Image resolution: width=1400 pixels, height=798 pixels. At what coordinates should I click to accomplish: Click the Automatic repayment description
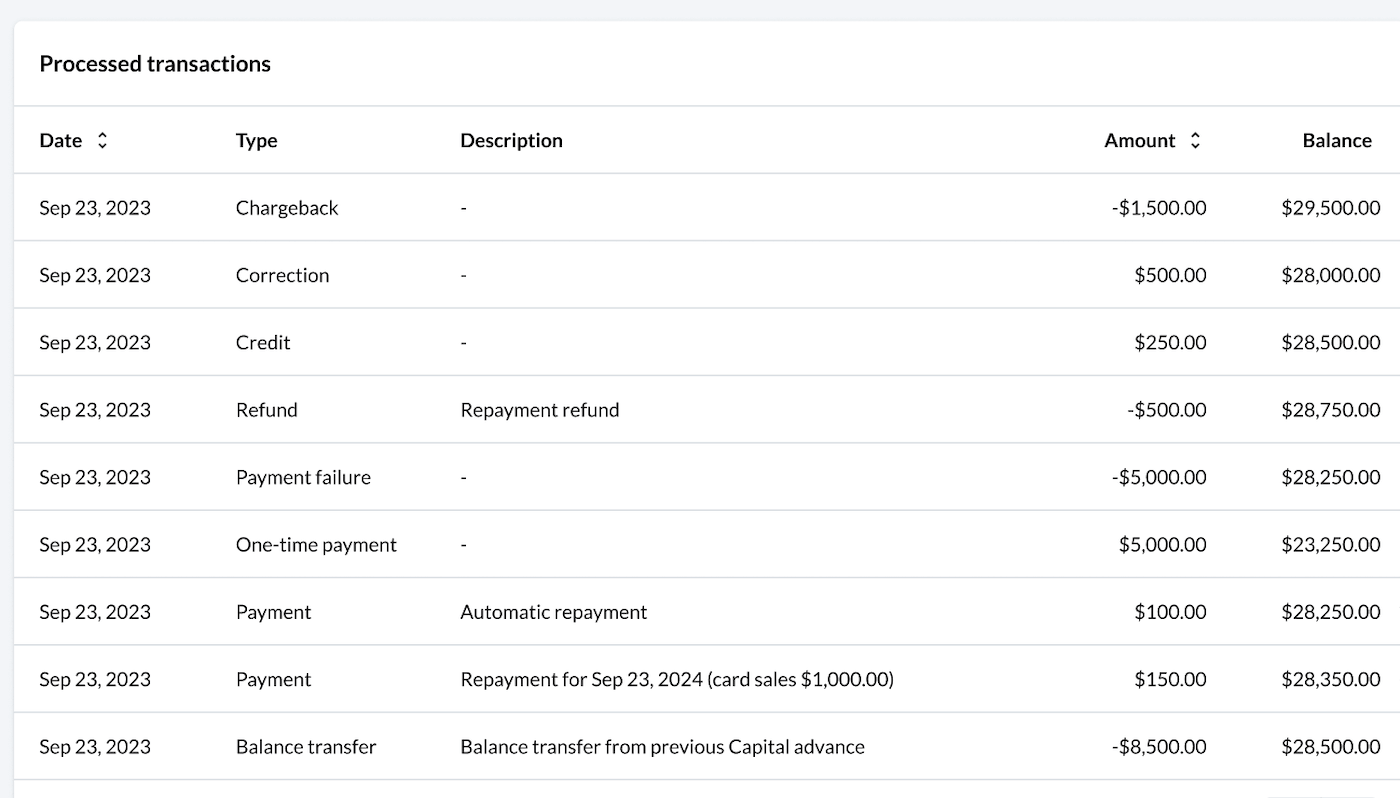click(x=553, y=612)
